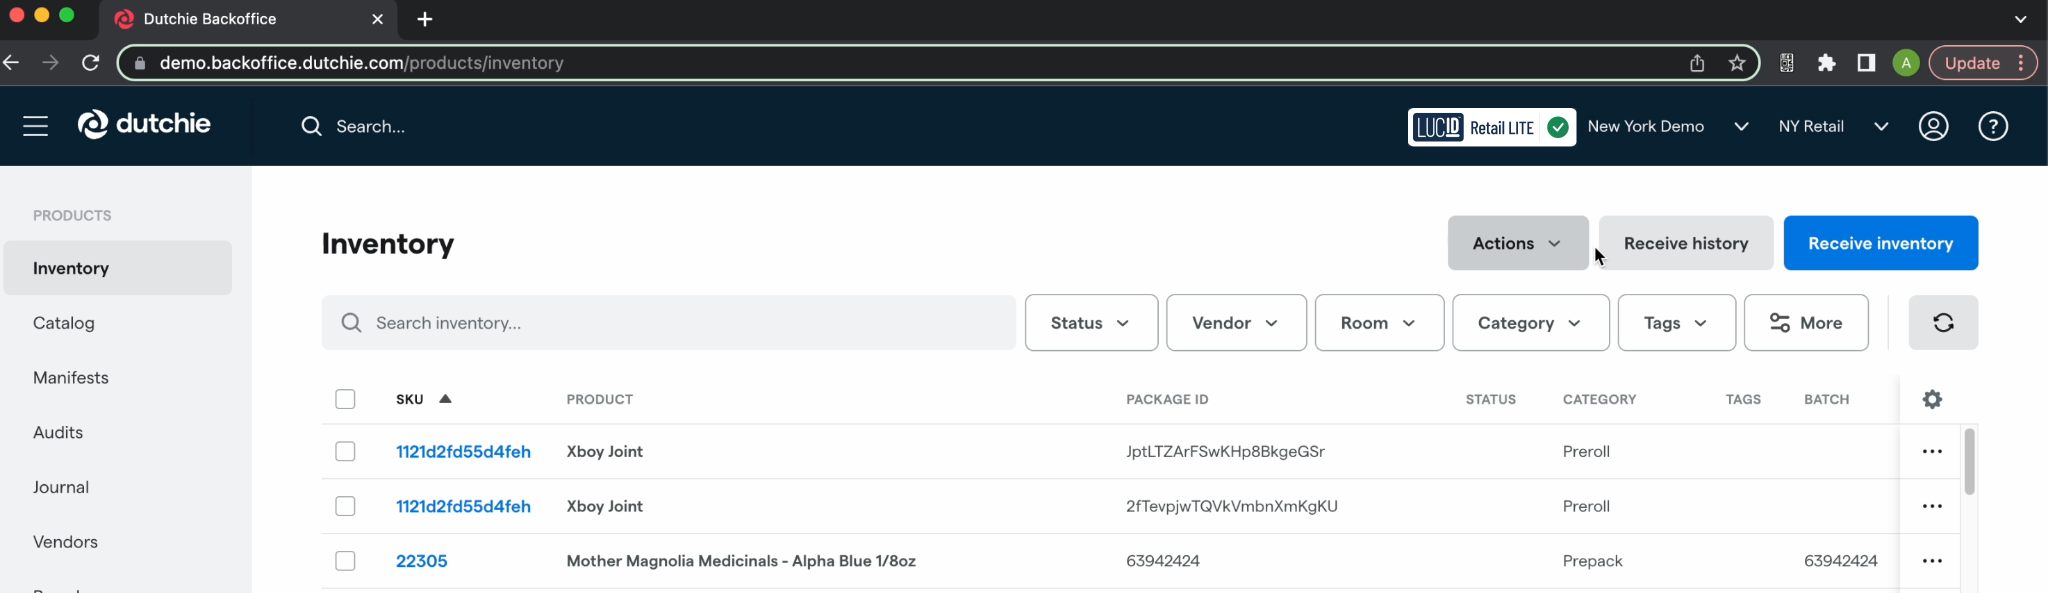Screen dimensions: 2048x593
Task: Go to Catalog in the sidebar
Action: [x=64, y=323]
